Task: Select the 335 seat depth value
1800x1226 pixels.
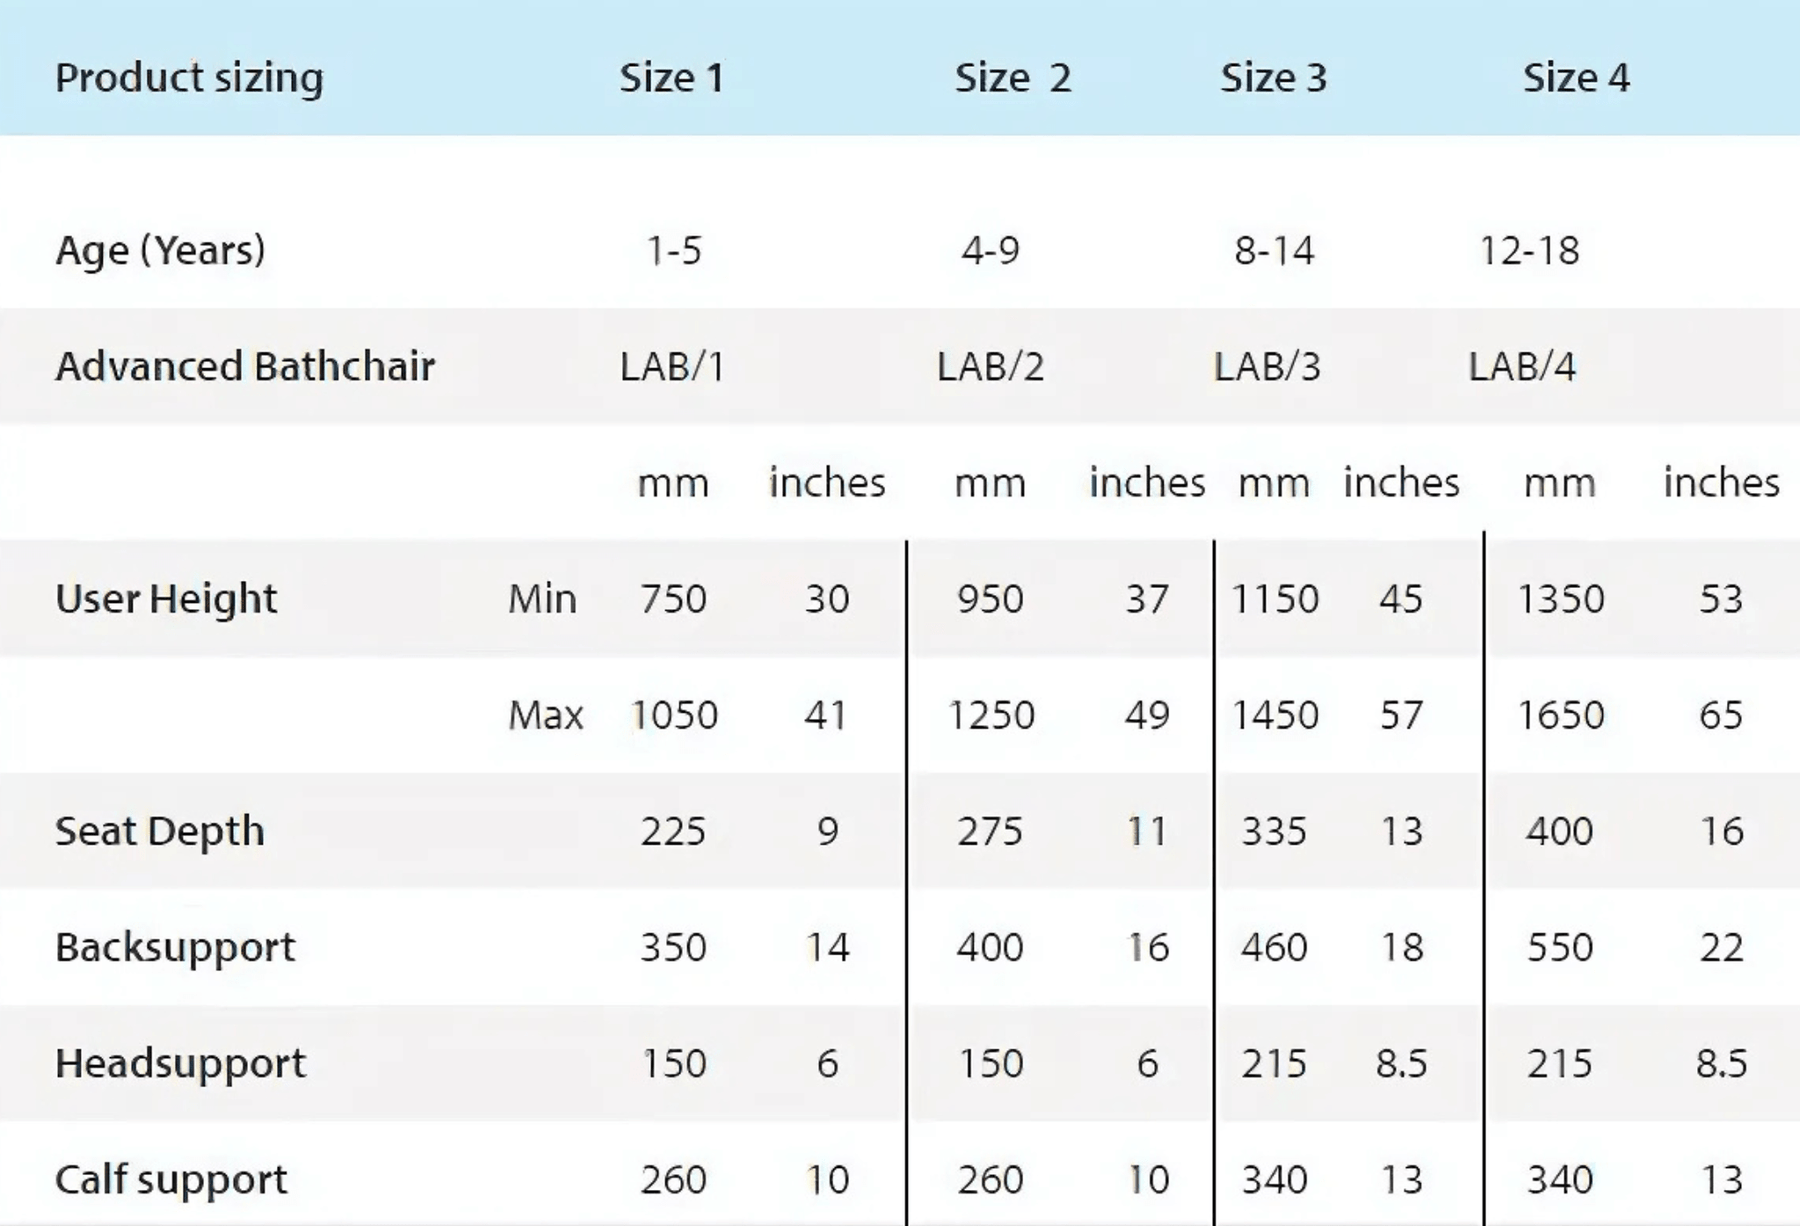Action: tap(1274, 831)
